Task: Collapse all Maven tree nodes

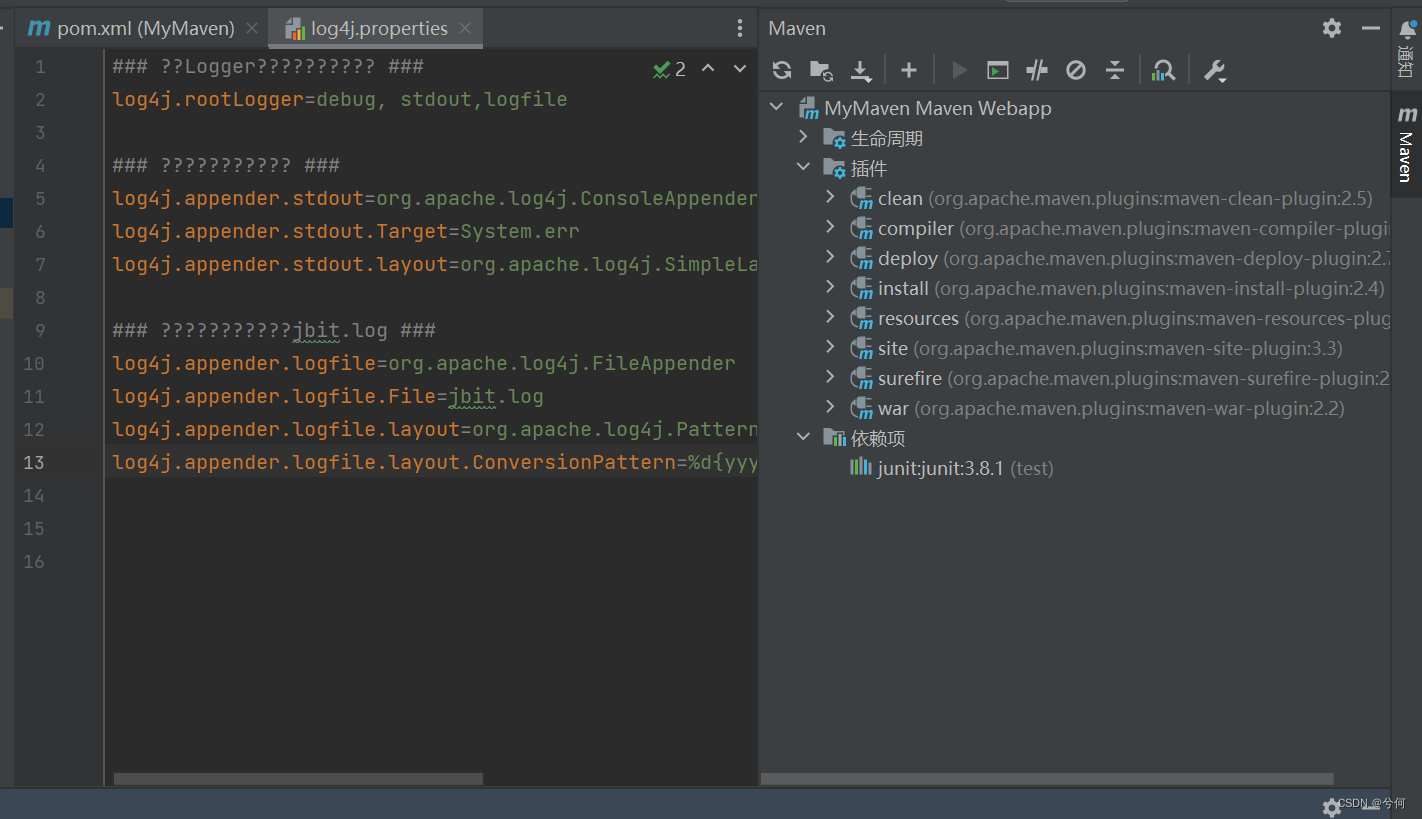Action: click(1115, 70)
